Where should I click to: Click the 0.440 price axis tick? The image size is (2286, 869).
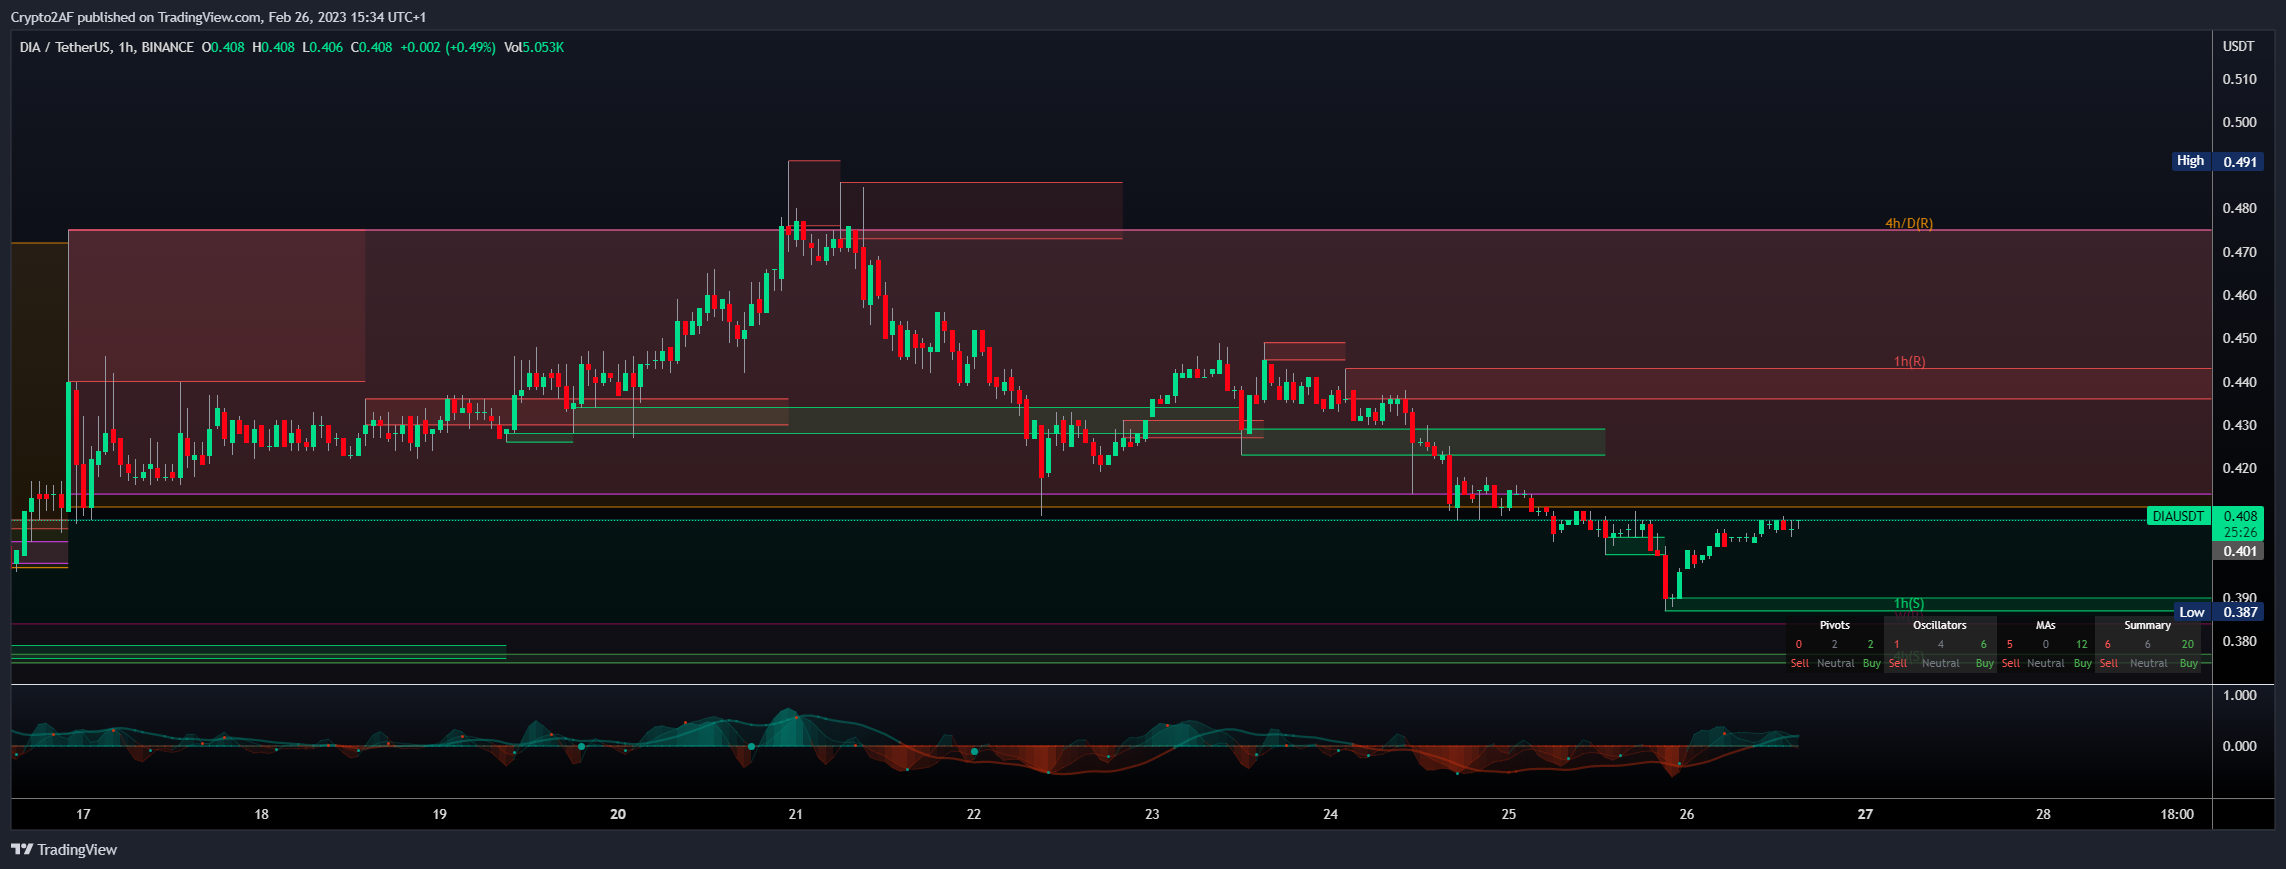click(2239, 382)
